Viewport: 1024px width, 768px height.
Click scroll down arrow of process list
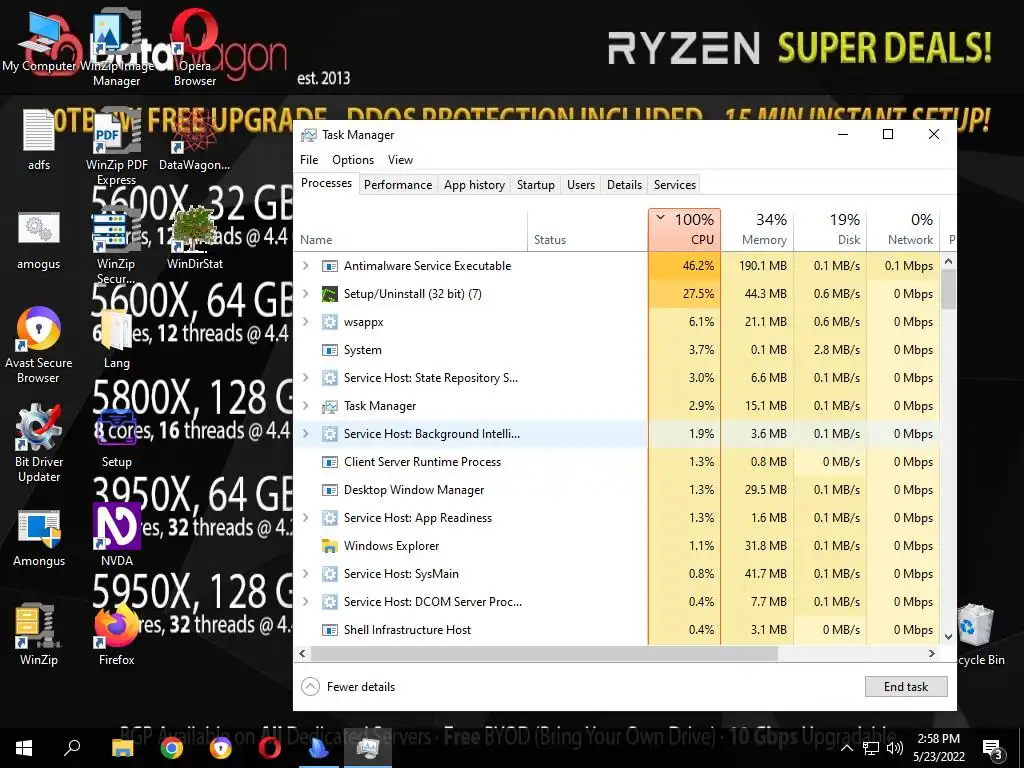click(948, 637)
